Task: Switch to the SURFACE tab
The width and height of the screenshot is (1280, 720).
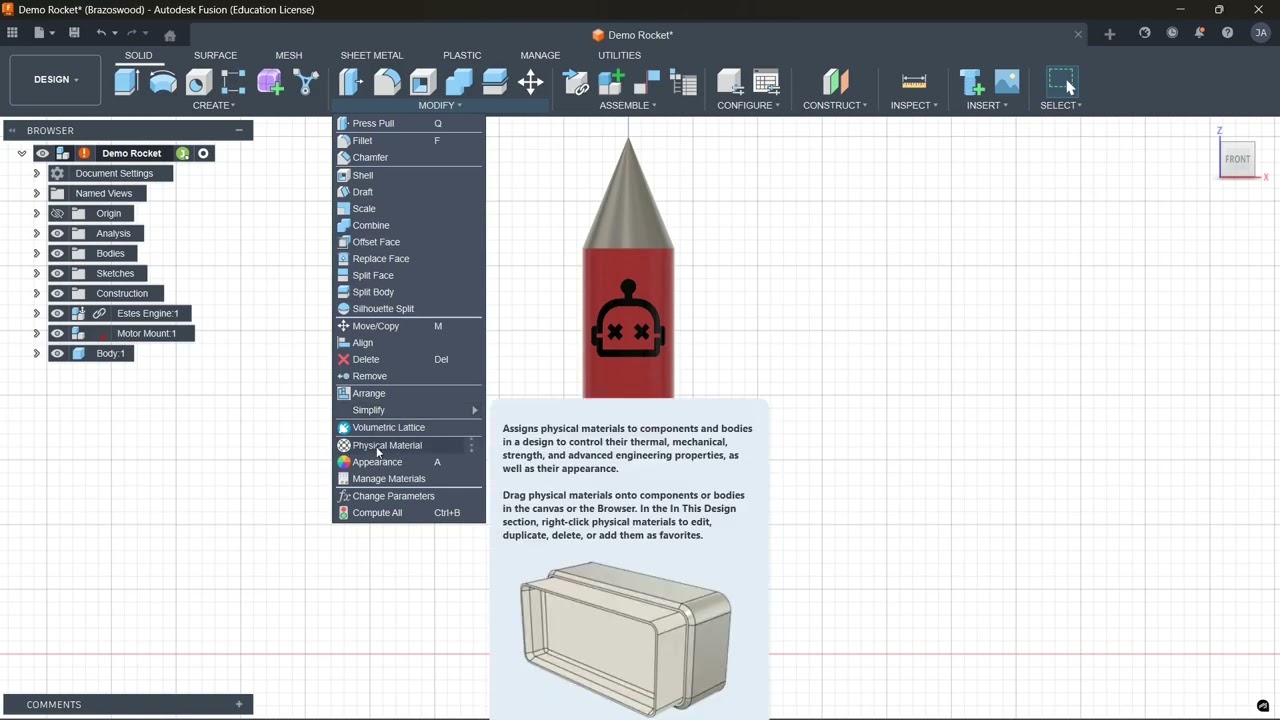Action: click(215, 55)
